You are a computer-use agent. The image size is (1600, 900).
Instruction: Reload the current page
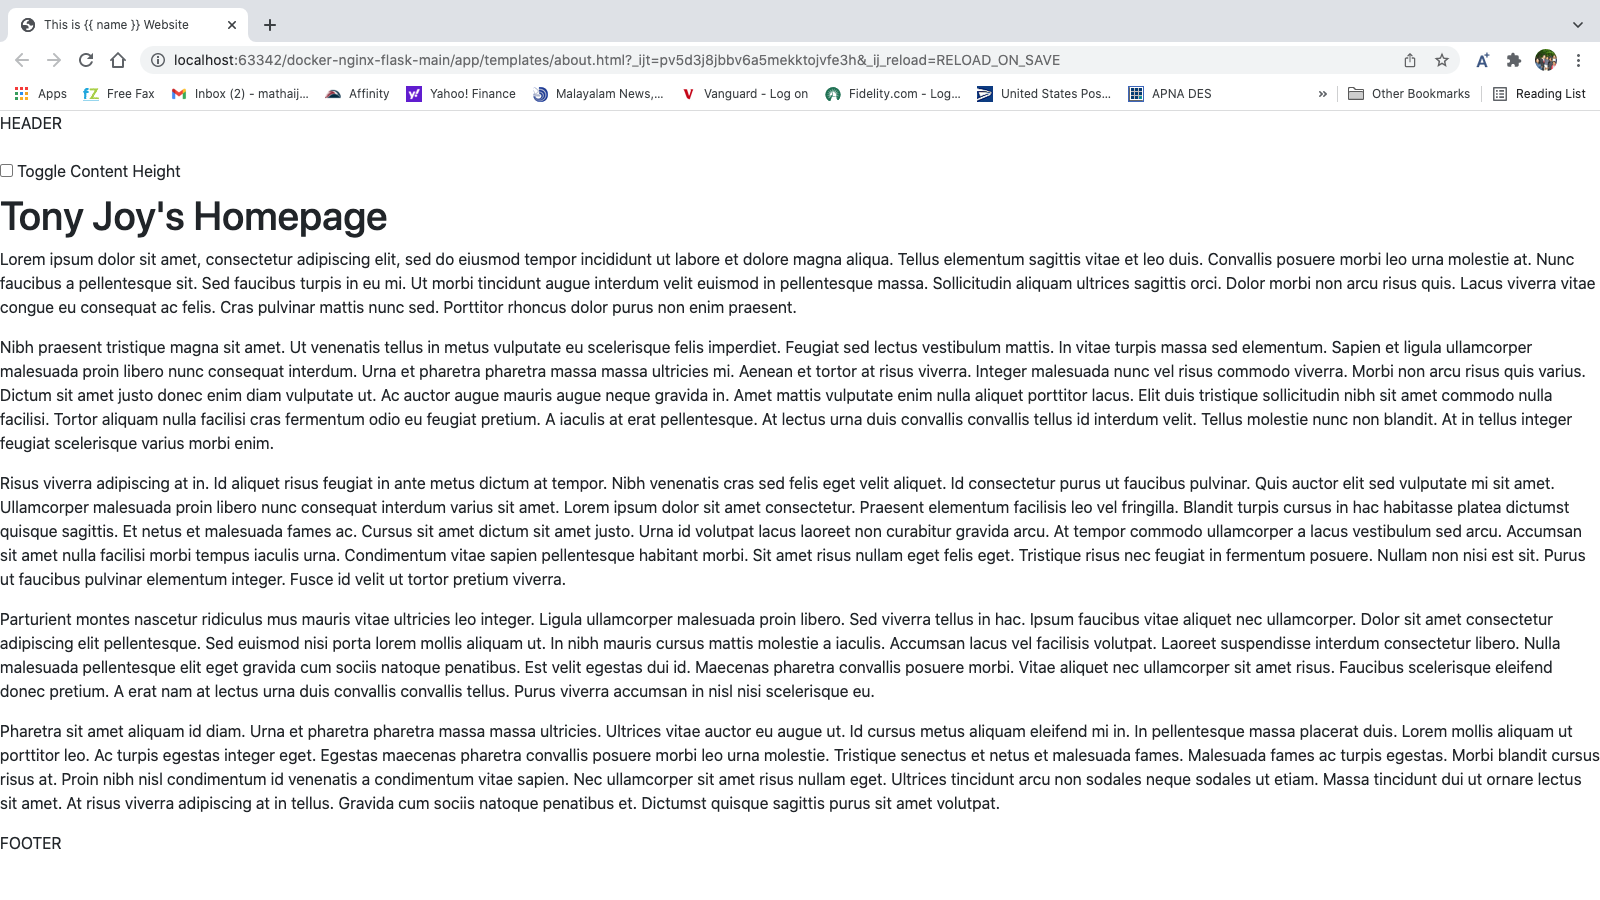coord(86,60)
